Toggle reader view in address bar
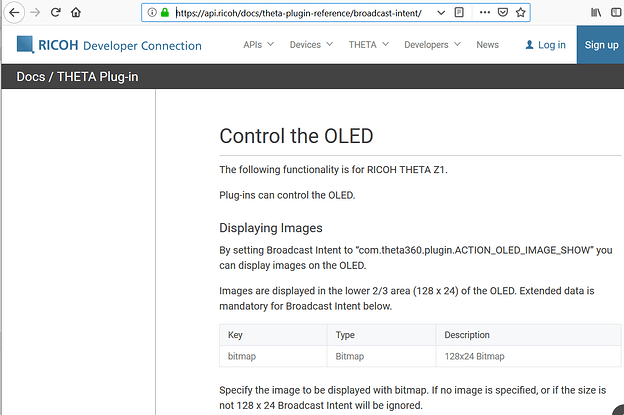Screen dimensions: 624x415 click(x=459, y=14)
